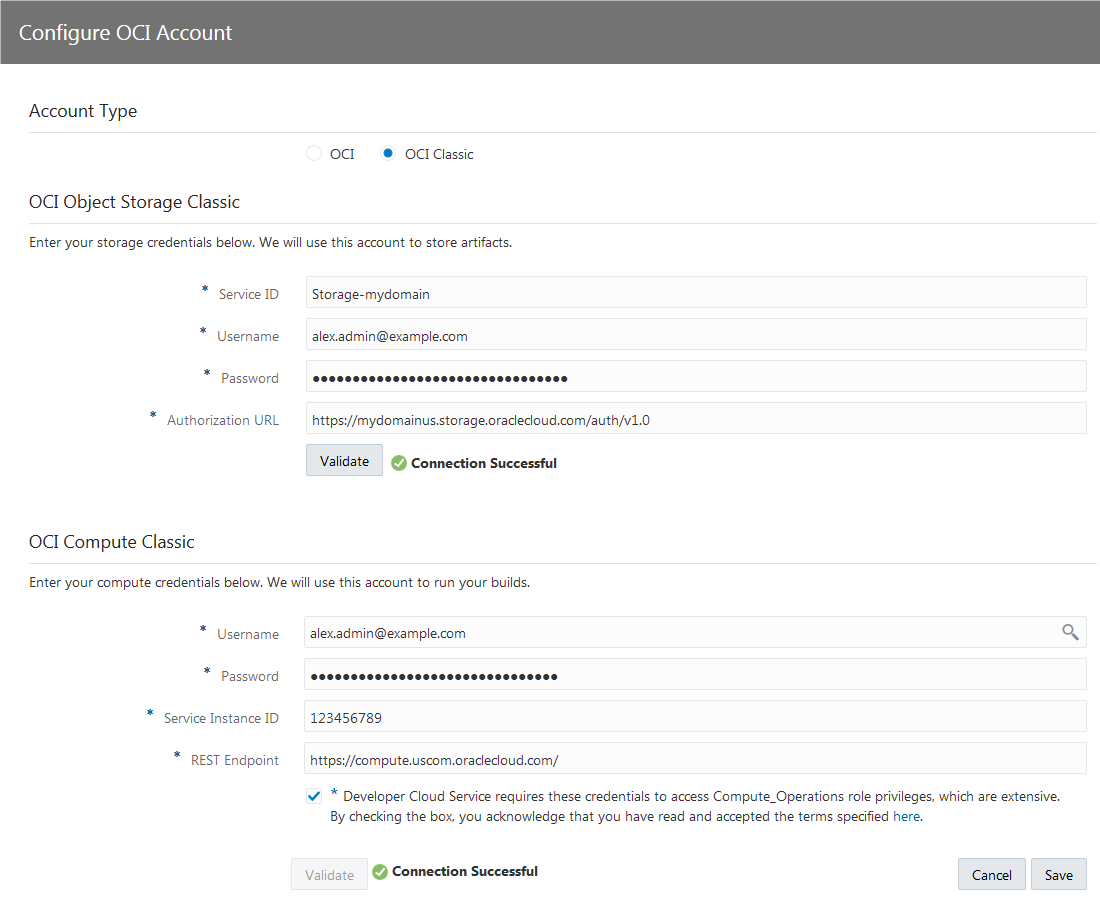
Task: Uncheck the Compute_Operations terms acknowledgement checkbox
Action: click(x=315, y=796)
